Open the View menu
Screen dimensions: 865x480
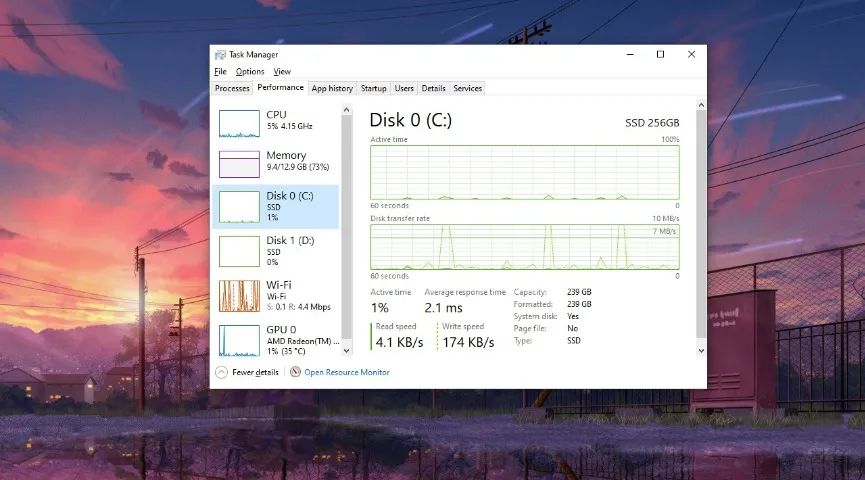(282, 71)
